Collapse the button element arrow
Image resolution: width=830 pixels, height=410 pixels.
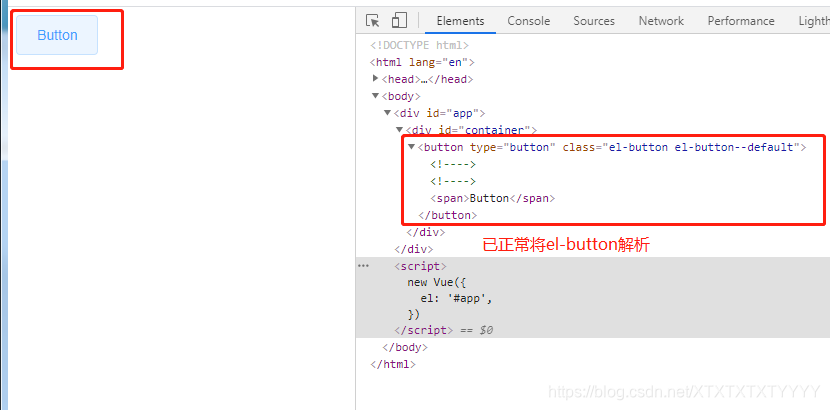click(x=411, y=147)
